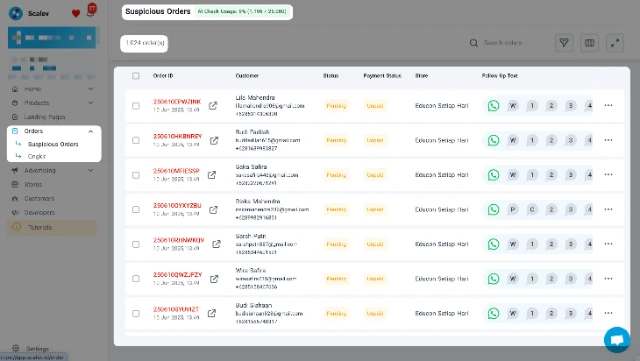Select Ongkir submenu item

pos(37,156)
